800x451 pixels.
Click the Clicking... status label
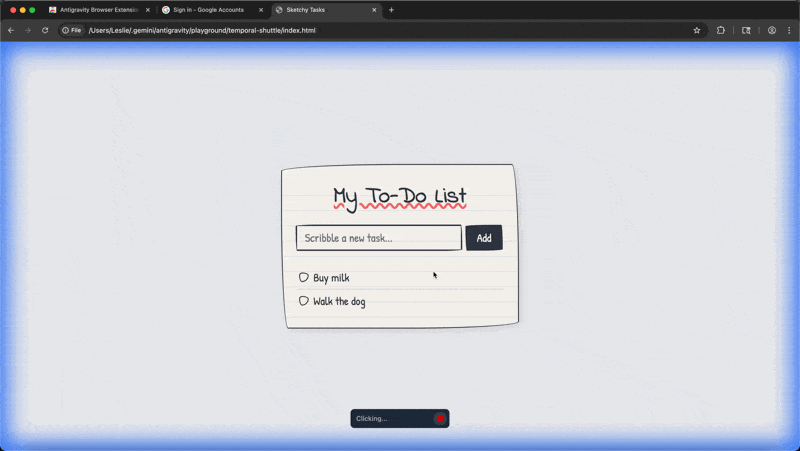tap(371, 418)
